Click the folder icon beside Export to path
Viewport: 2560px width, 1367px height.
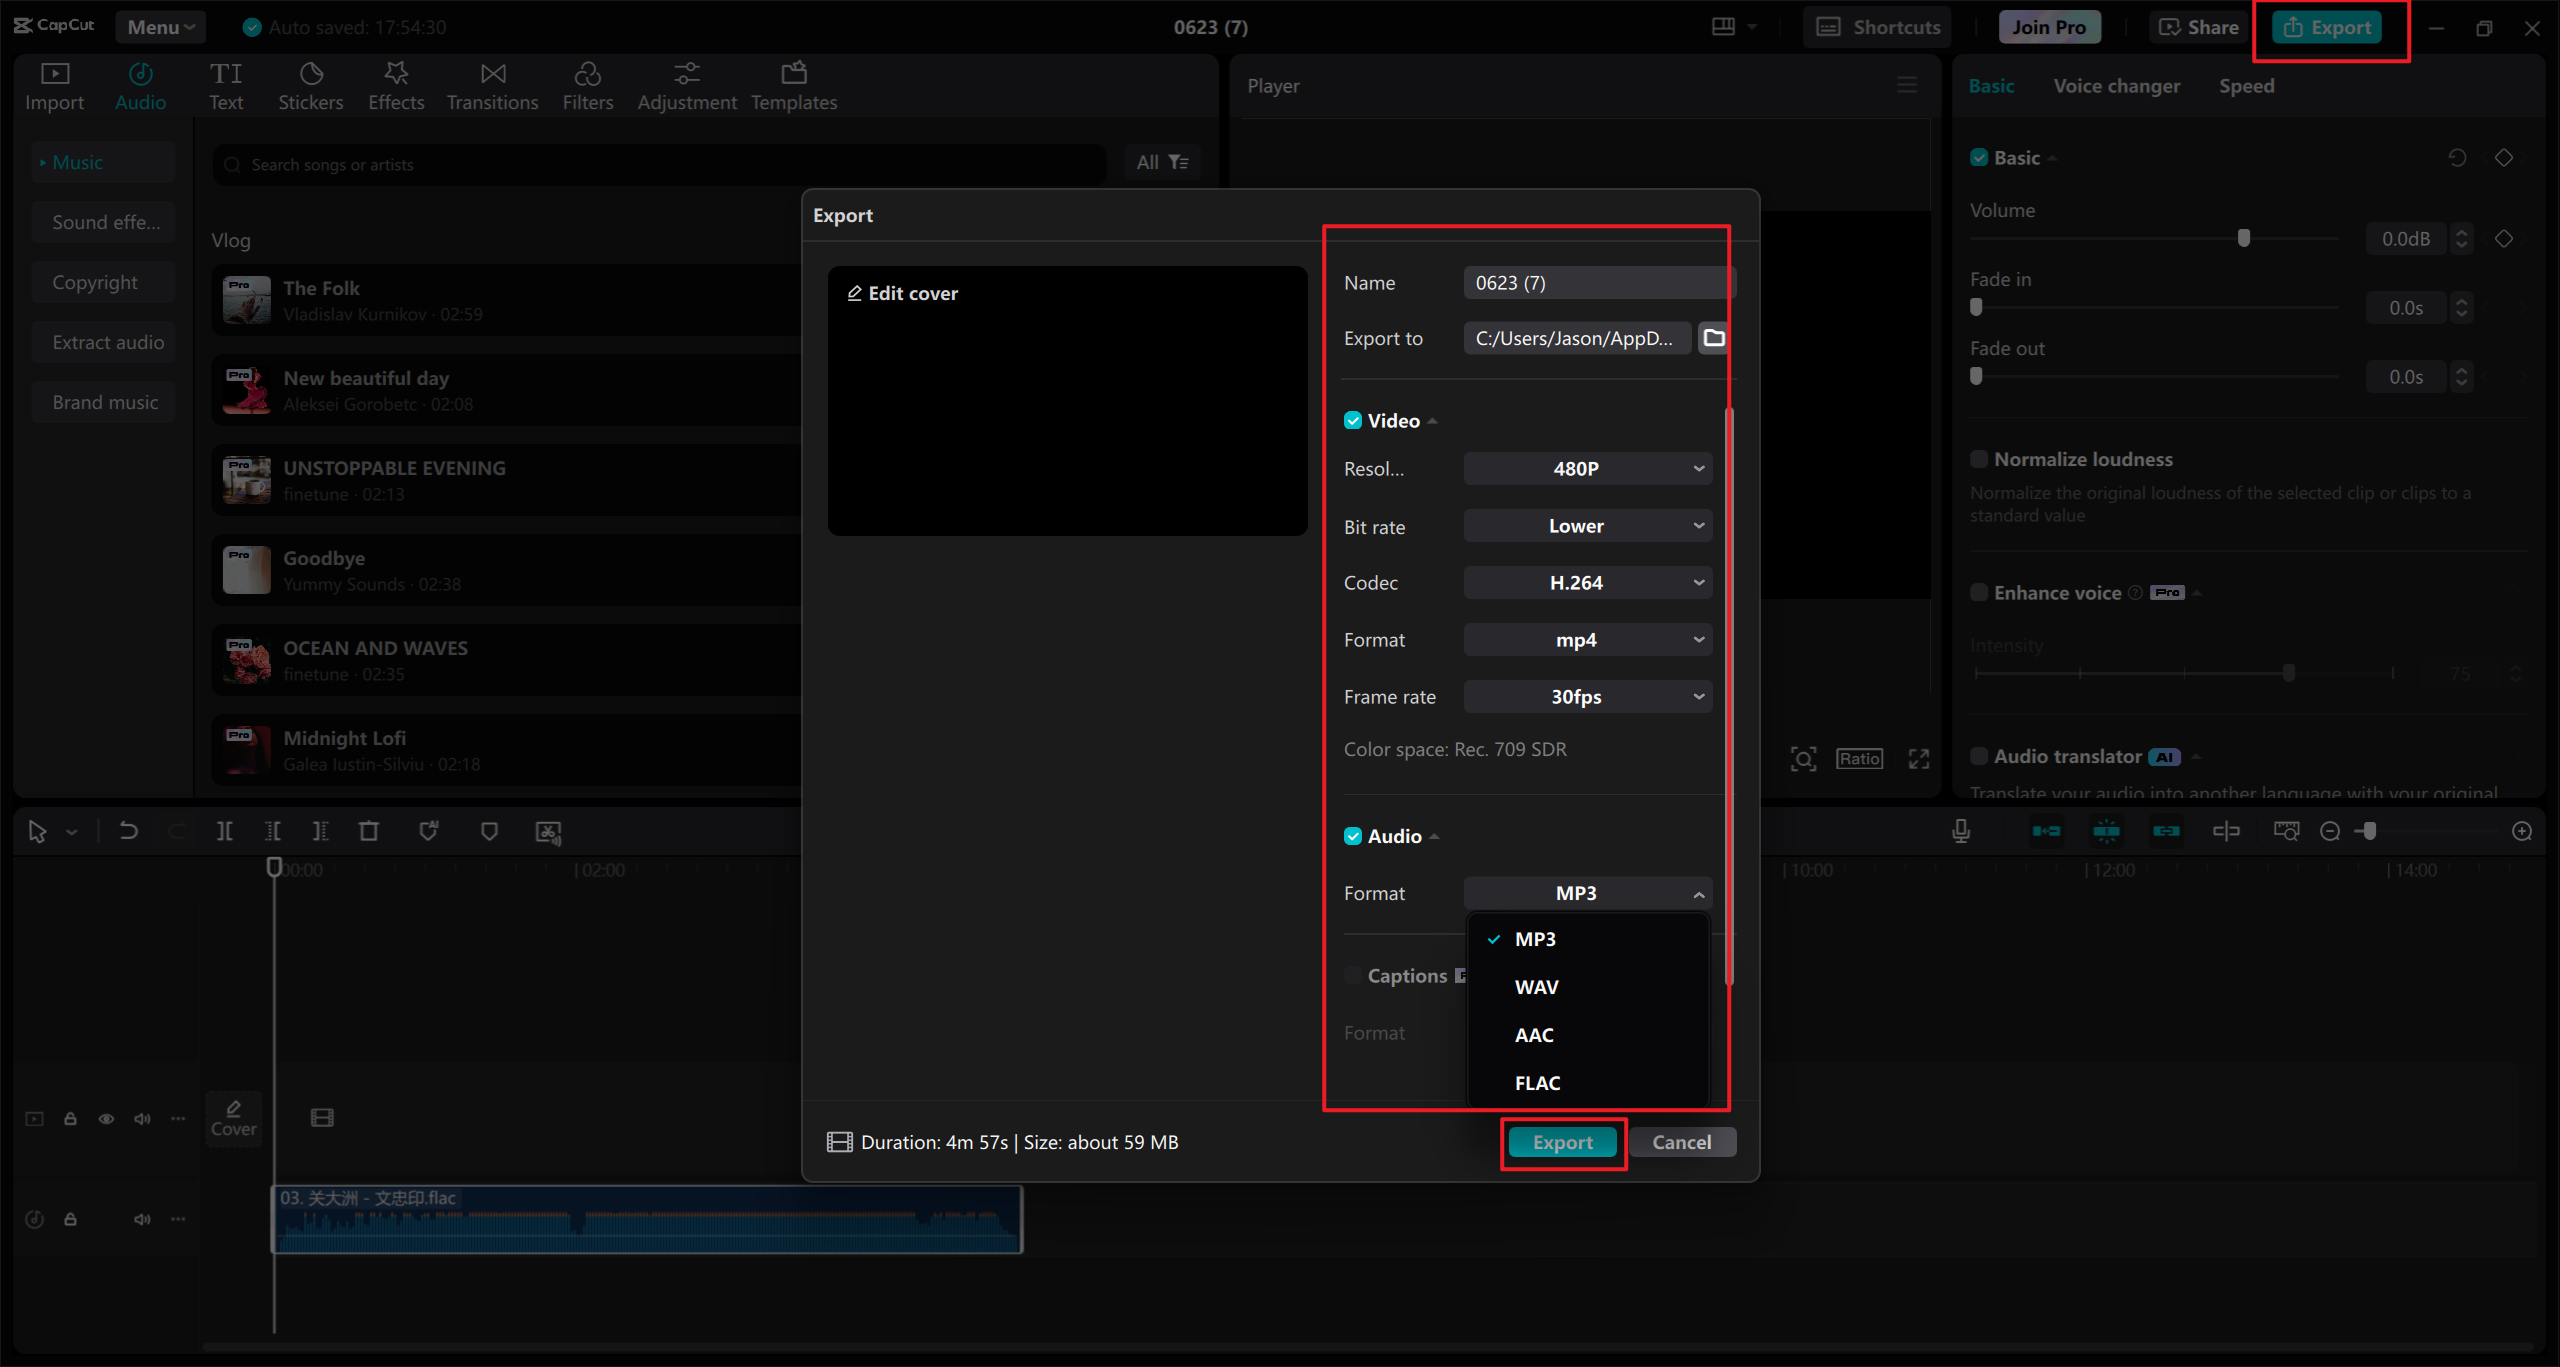pos(1714,338)
